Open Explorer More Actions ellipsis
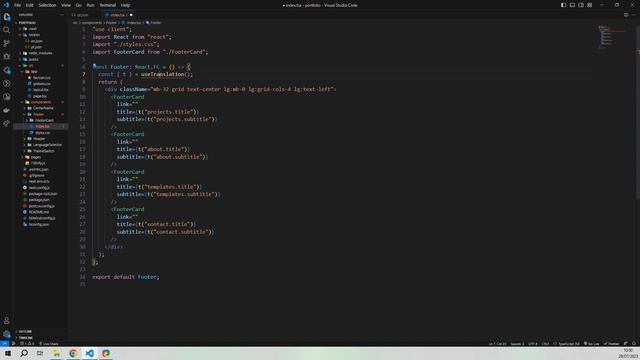640x360 pixels. [x=62, y=15]
